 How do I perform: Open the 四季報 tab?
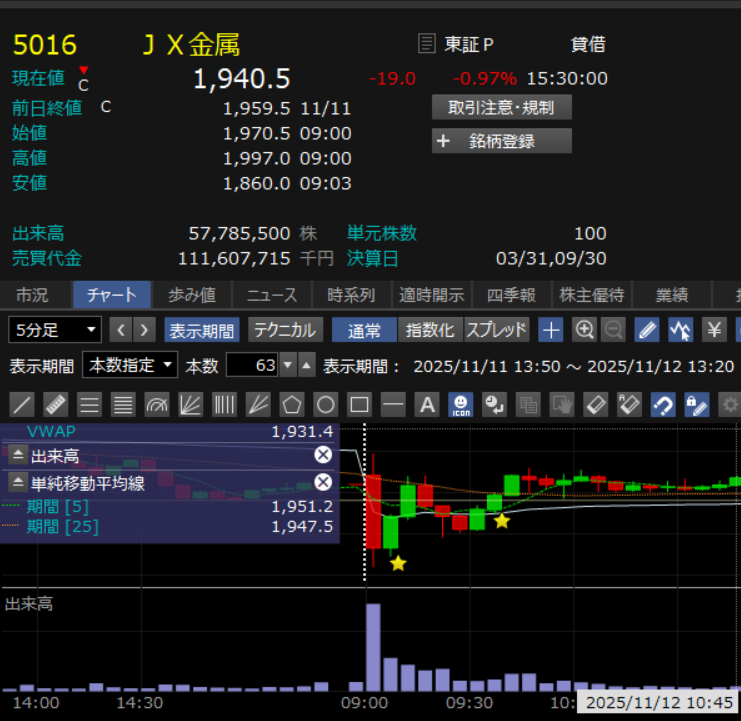pyautogui.click(x=511, y=295)
